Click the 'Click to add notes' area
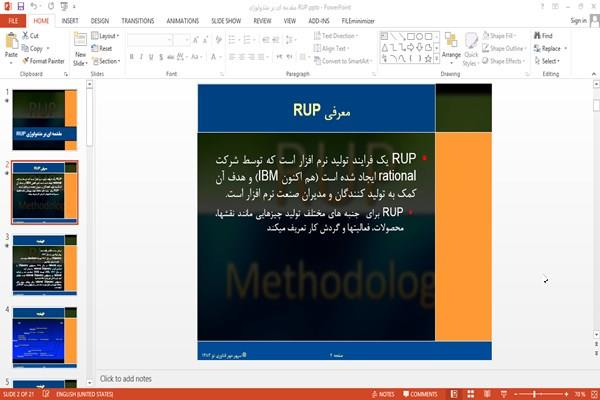The height and width of the screenshot is (400, 600). click(344, 379)
